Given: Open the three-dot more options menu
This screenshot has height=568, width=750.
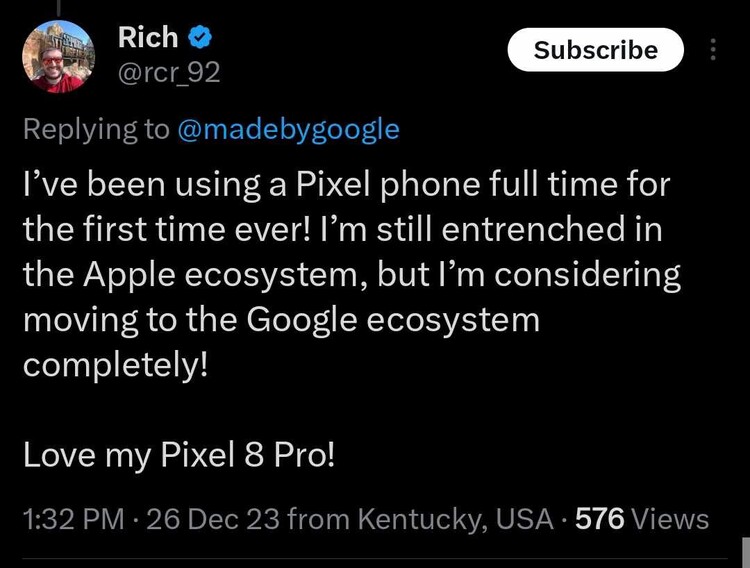Looking at the screenshot, I should click(712, 50).
